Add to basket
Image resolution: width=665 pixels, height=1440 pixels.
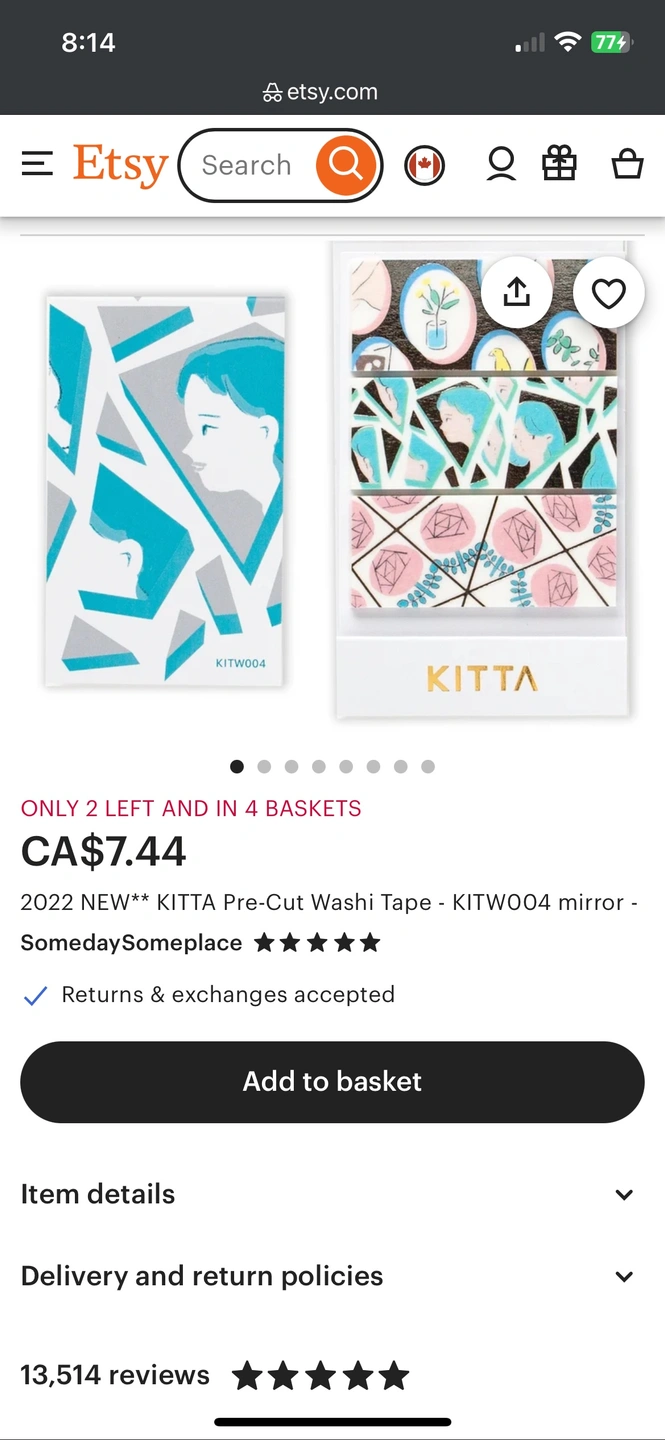pyautogui.click(x=332, y=1082)
